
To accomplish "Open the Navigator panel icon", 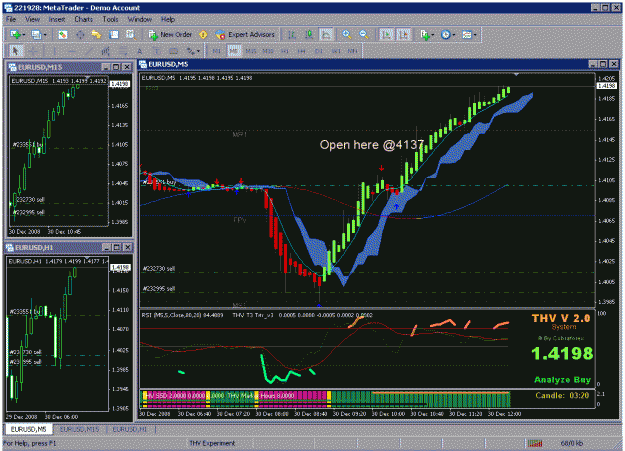I will click(97, 35).
